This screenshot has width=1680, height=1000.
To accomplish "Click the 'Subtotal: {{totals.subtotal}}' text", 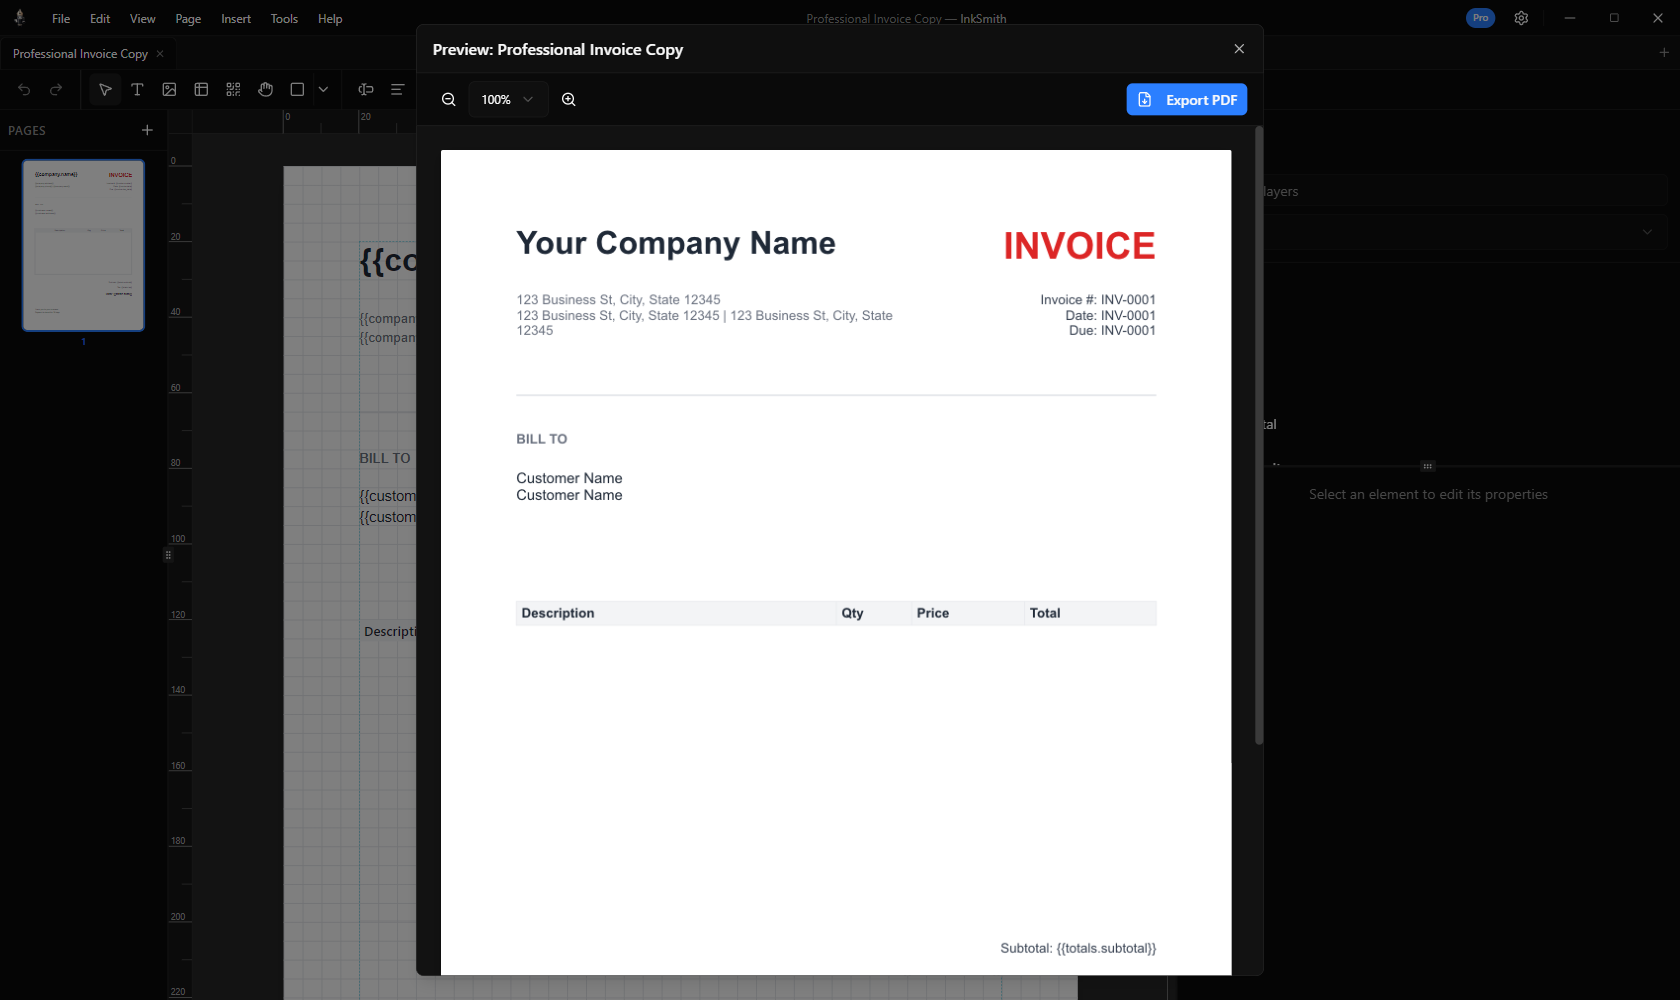I will click(x=1078, y=948).
